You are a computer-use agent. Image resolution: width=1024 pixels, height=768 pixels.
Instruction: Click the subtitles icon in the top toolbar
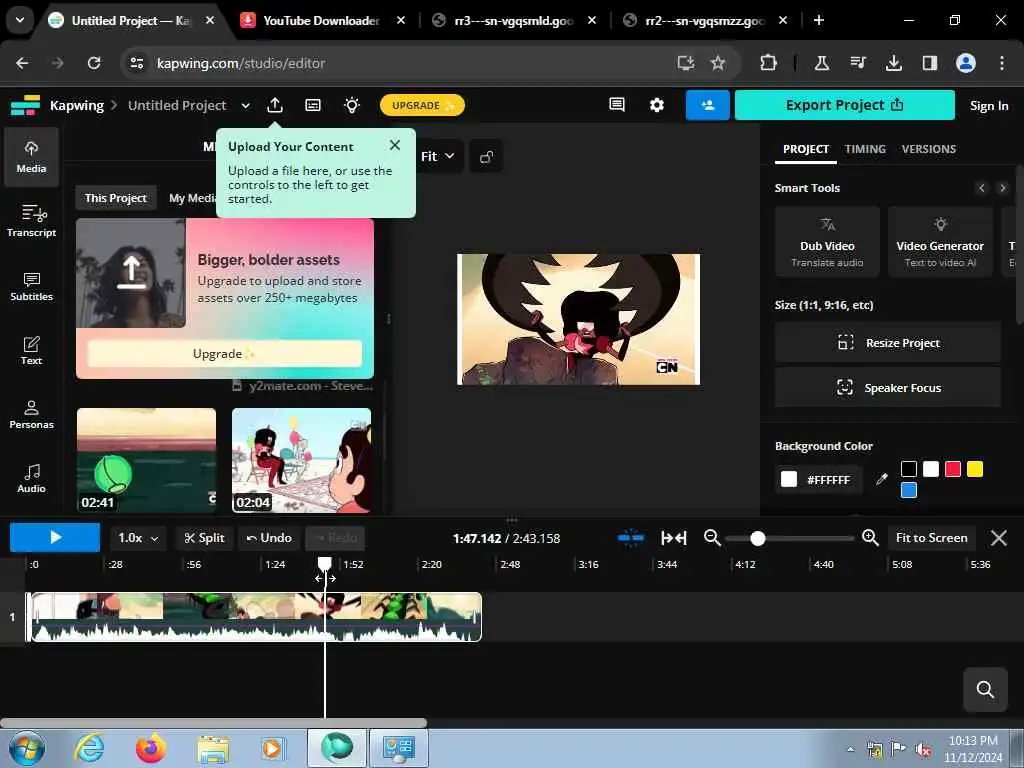[x=313, y=105]
